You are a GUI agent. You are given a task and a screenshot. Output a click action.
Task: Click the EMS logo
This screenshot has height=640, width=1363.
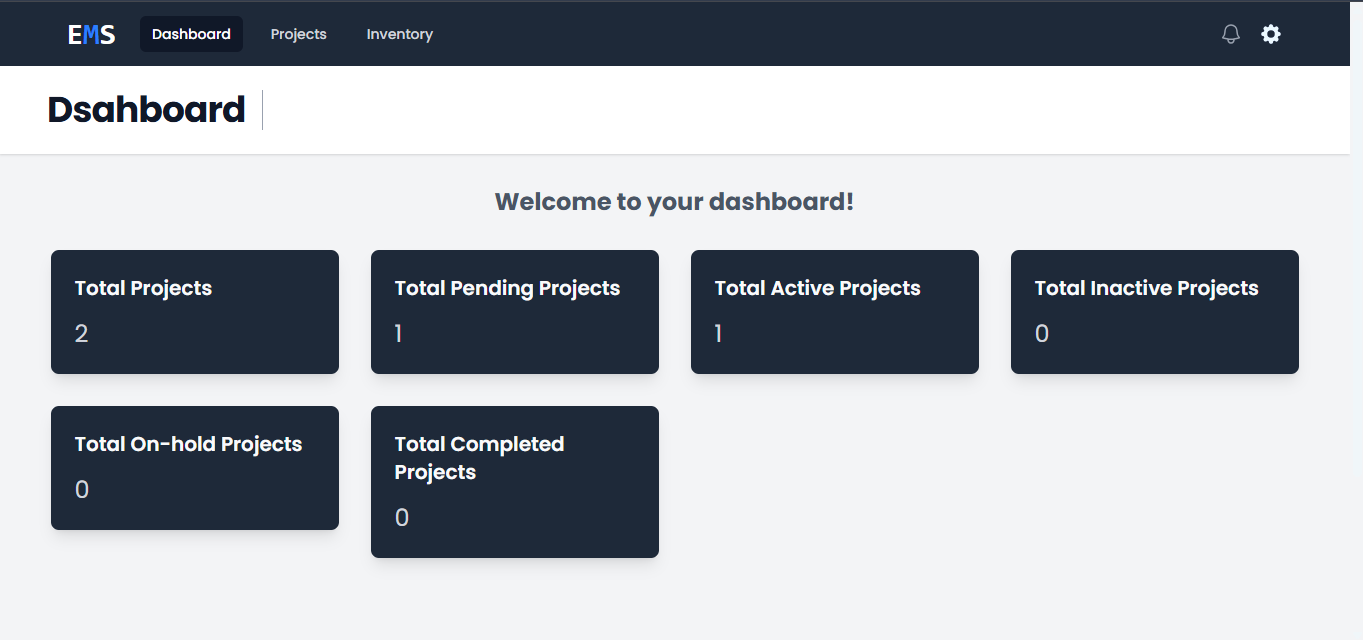[x=91, y=34]
